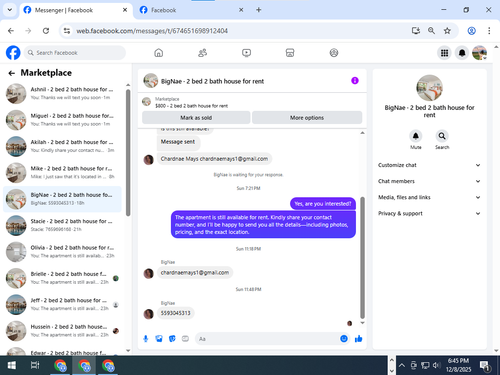The image size is (500, 375).
Task: Reload the page
Action: [46, 31]
